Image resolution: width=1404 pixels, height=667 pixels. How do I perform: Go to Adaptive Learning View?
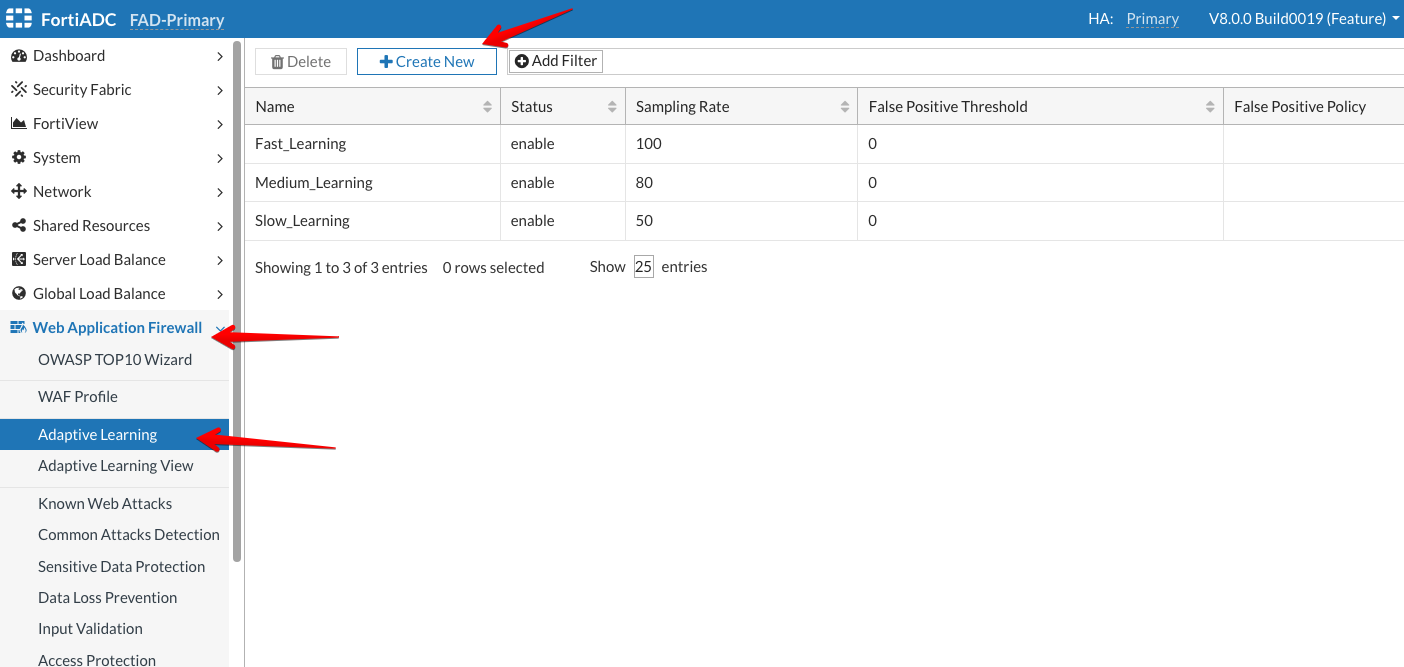(x=116, y=466)
